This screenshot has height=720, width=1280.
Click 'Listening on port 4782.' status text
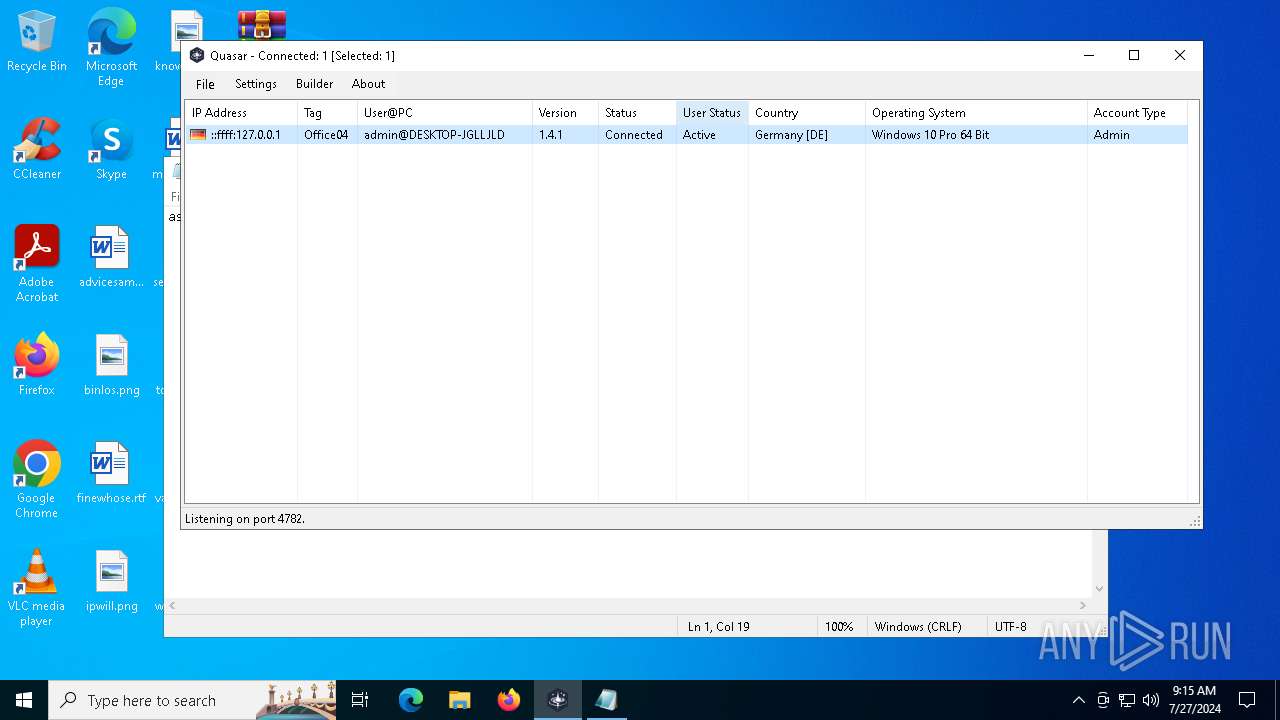coord(245,519)
